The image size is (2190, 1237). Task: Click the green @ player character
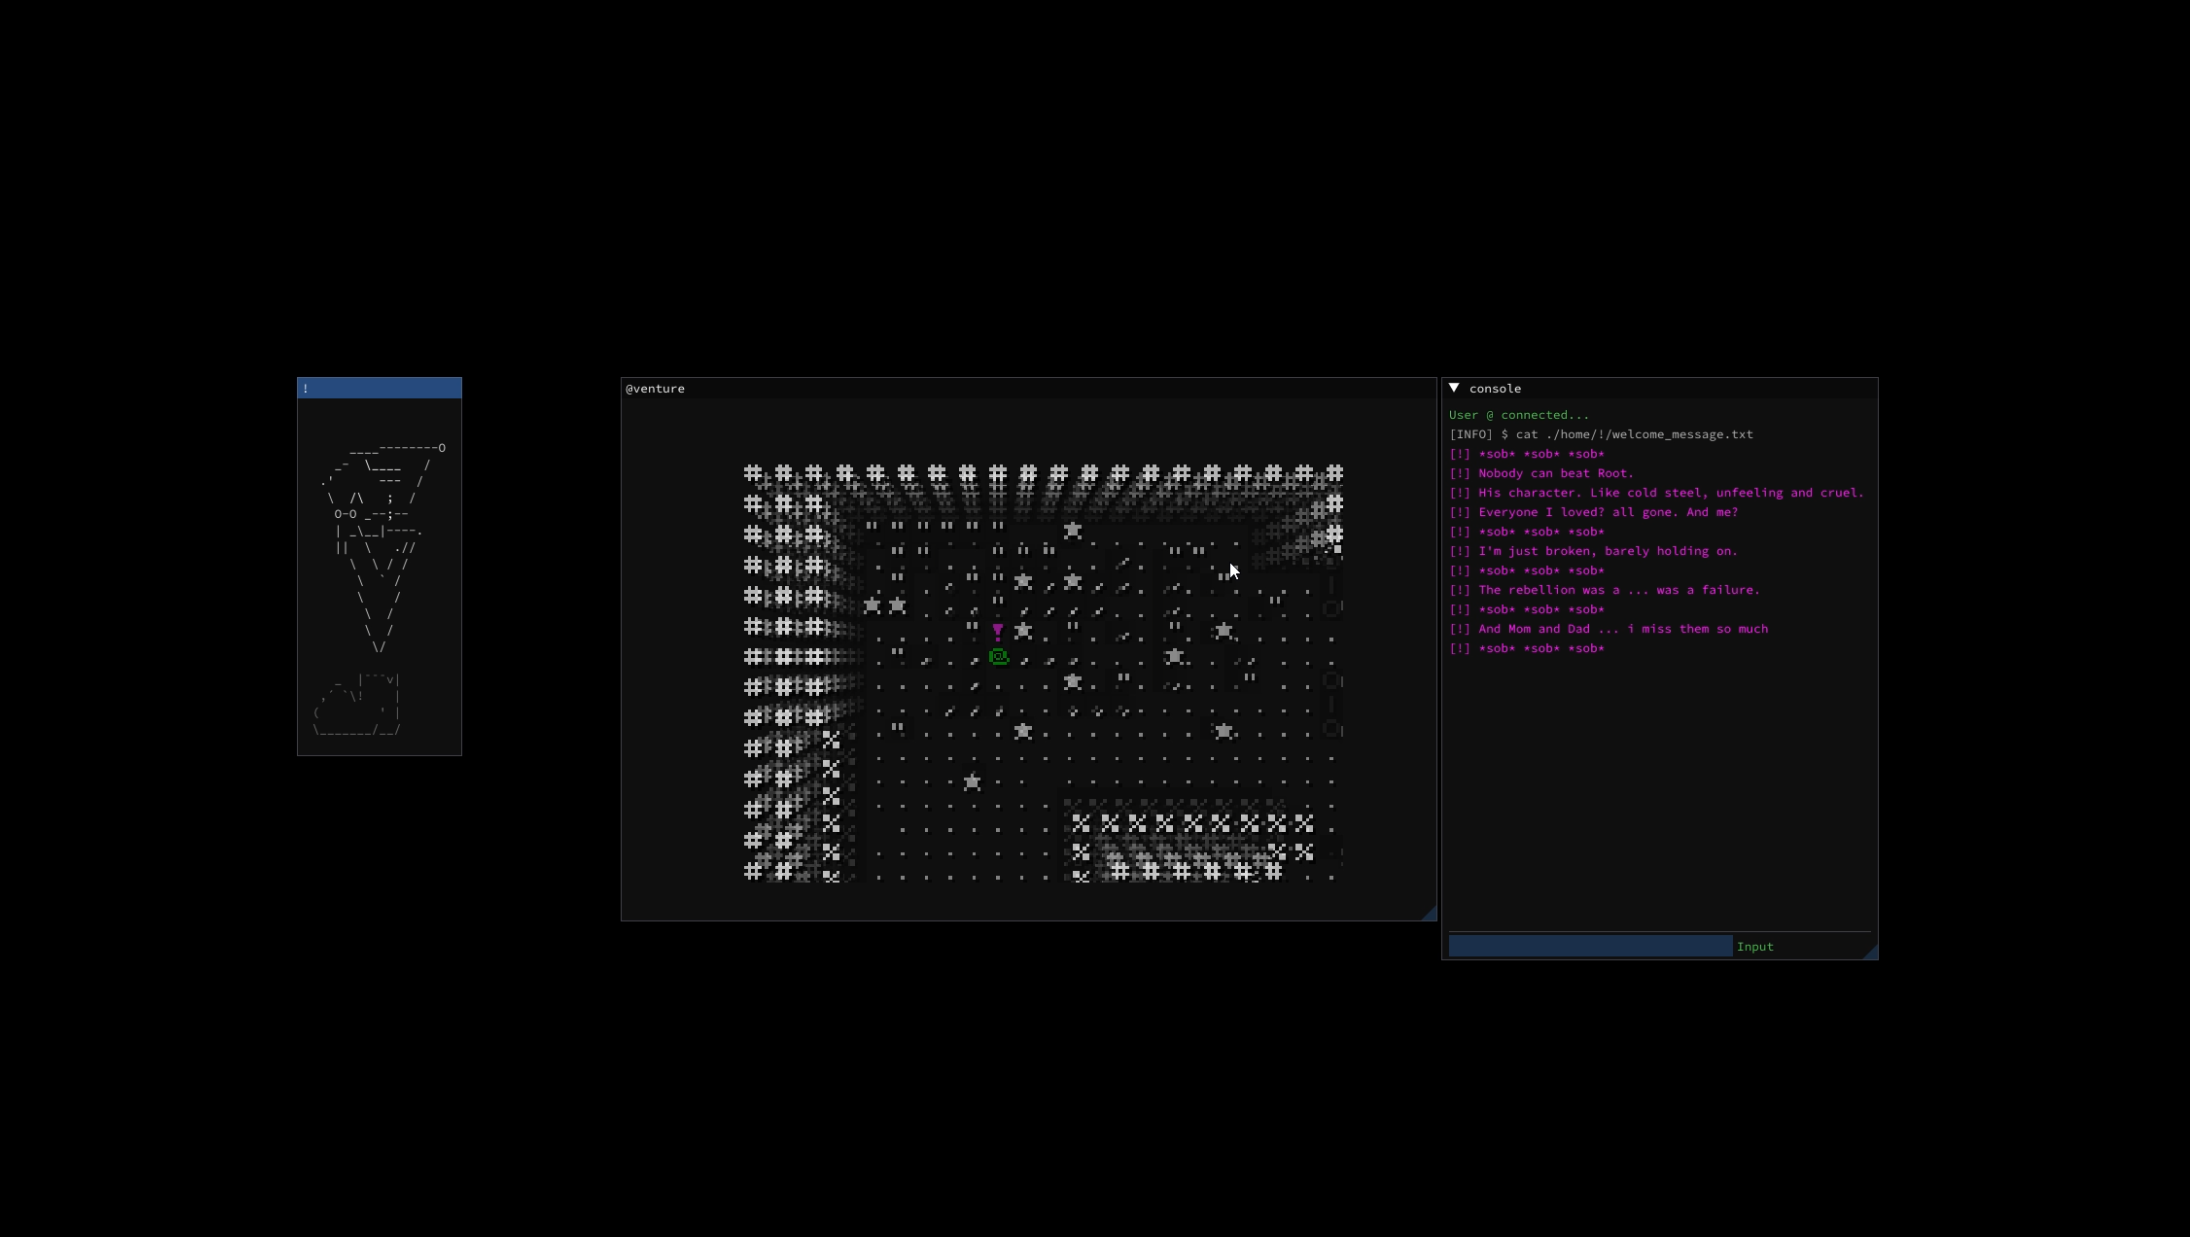pyautogui.click(x=998, y=657)
